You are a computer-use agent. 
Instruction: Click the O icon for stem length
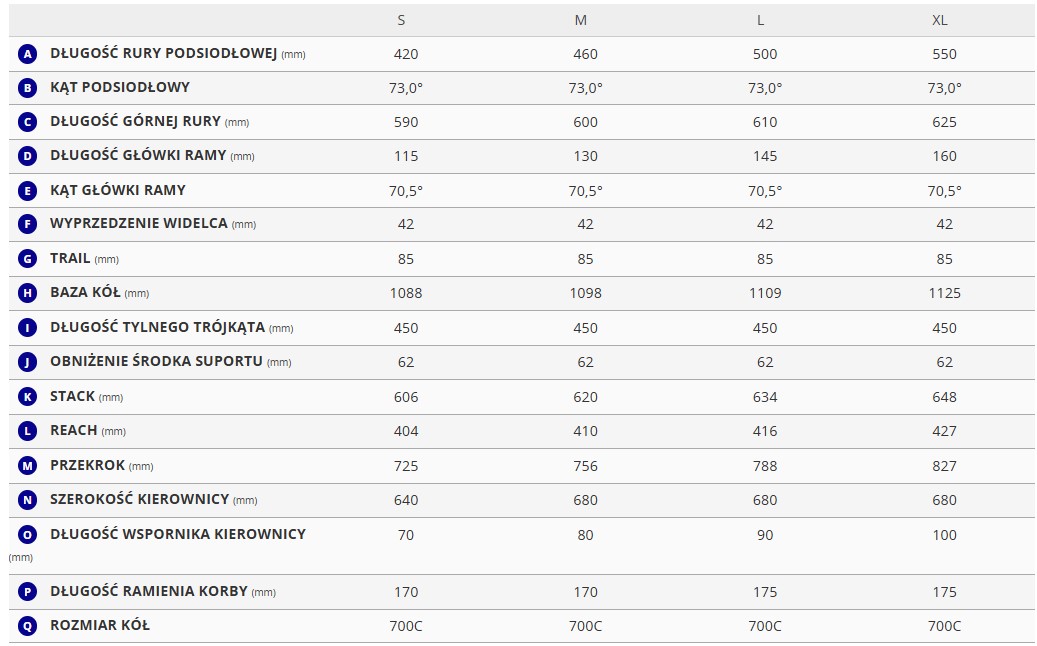coord(28,535)
